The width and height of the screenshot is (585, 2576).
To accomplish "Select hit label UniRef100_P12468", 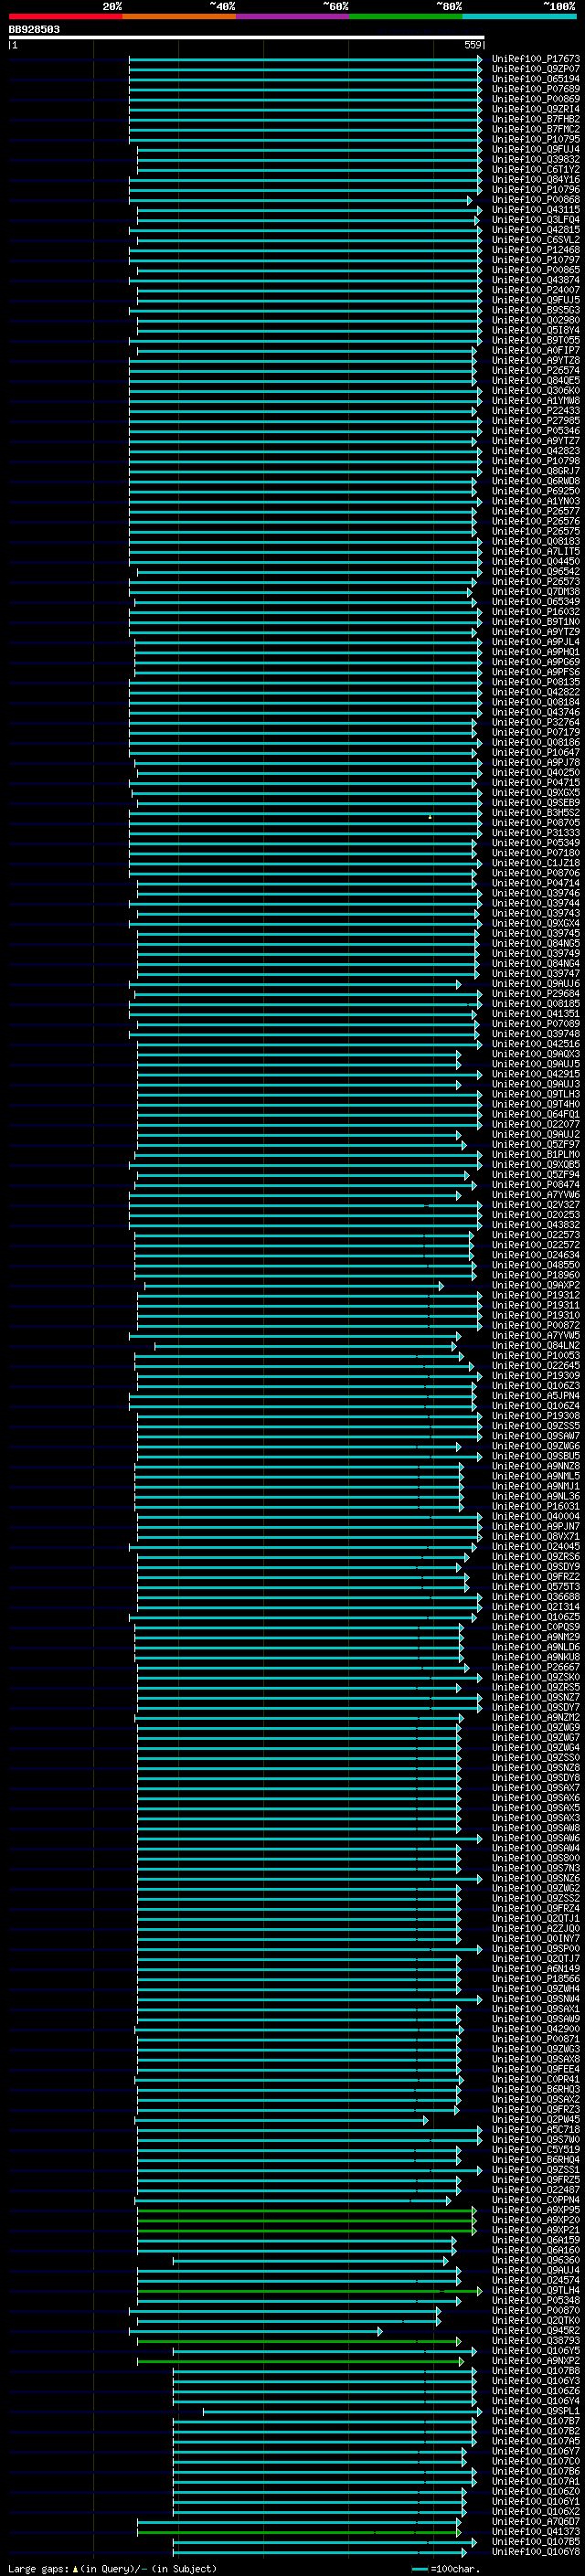I will 536,250.
